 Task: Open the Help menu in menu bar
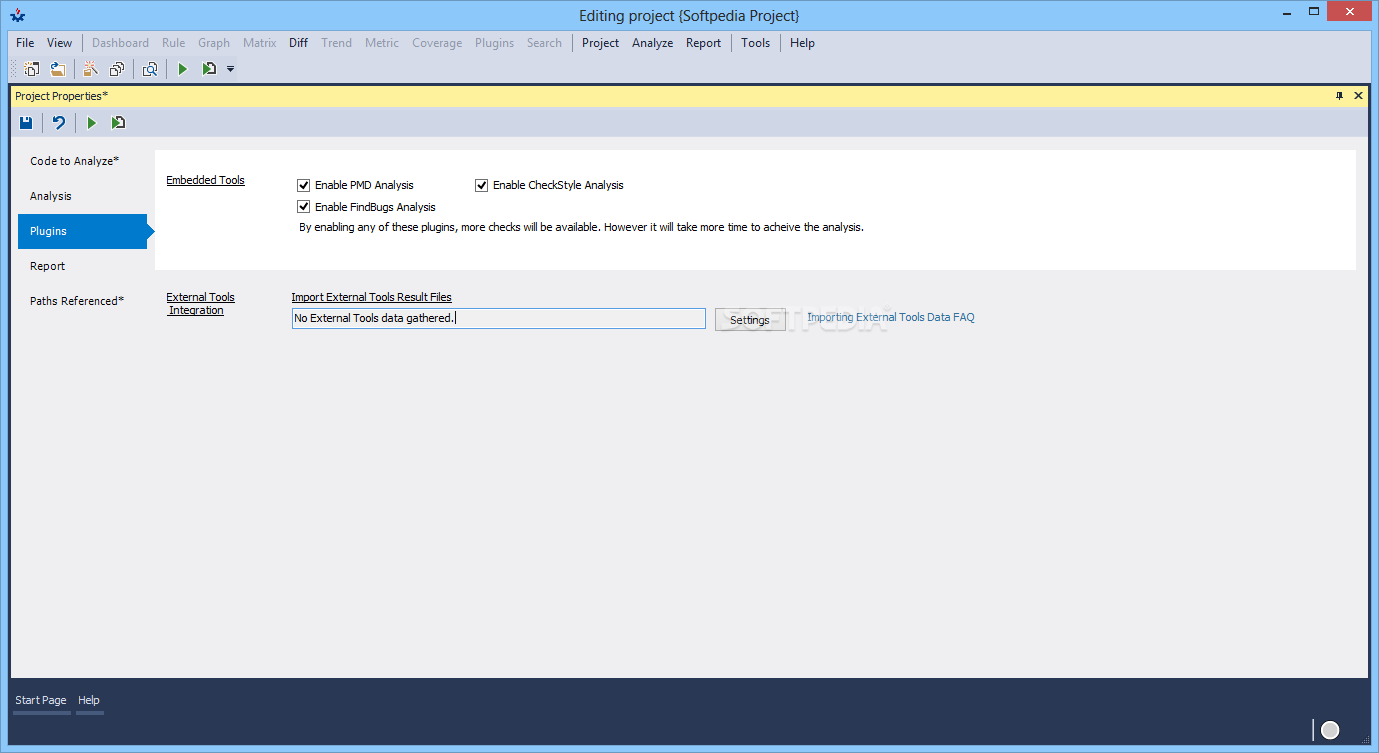[x=802, y=43]
